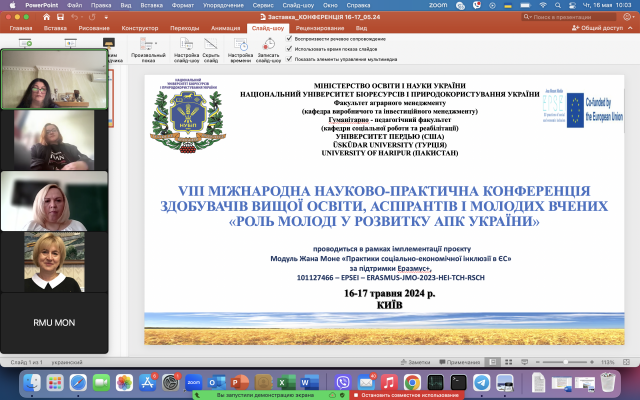Start slideshow from beginning icon
This screenshot has width=640, height=400.
tap(25, 42)
